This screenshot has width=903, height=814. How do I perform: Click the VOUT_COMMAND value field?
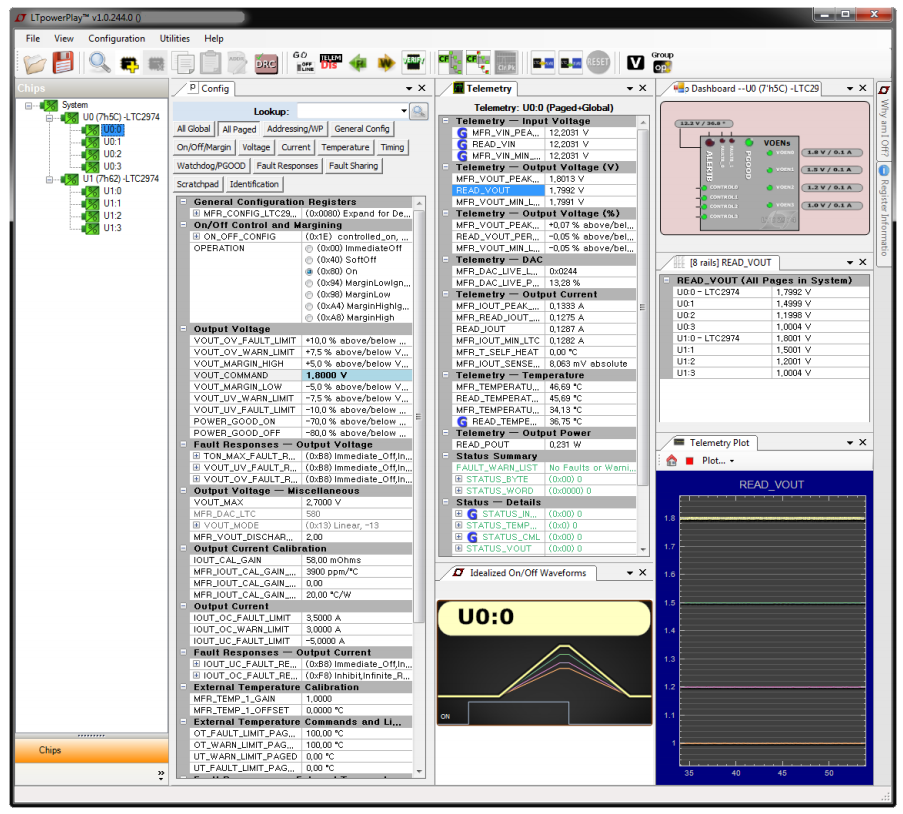click(x=355, y=375)
